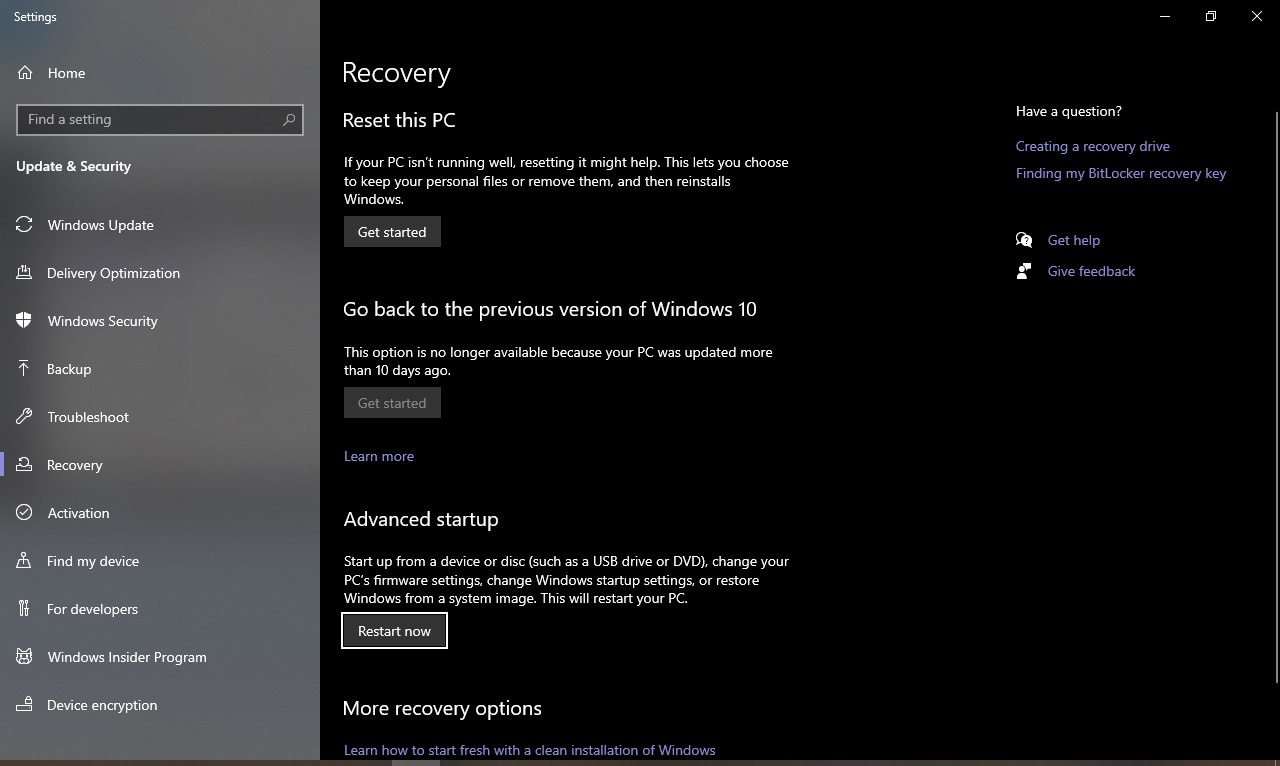Close the Settings window
Image resolution: width=1280 pixels, height=766 pixels.
click(1257, 16)
